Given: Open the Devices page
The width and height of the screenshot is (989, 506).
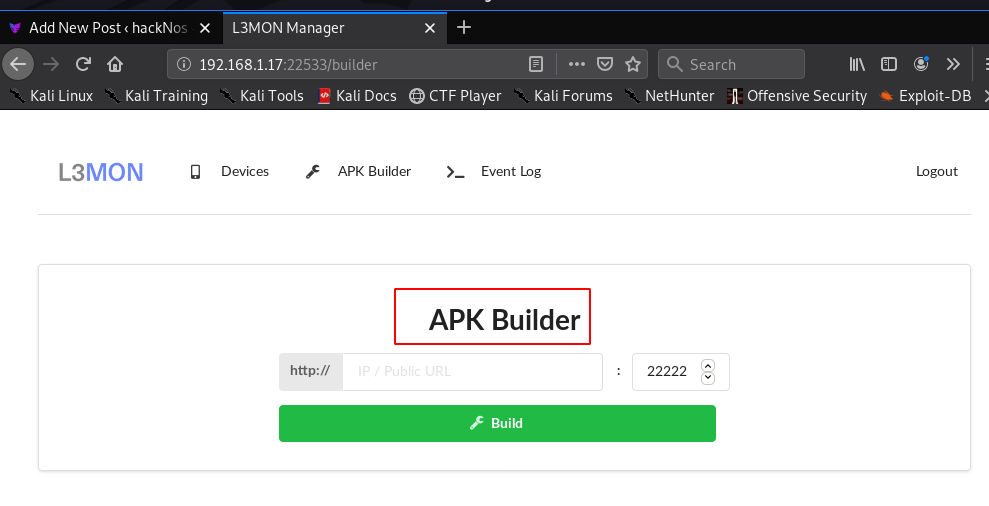Looking at the screenshot, I should [x=245, y=172].
